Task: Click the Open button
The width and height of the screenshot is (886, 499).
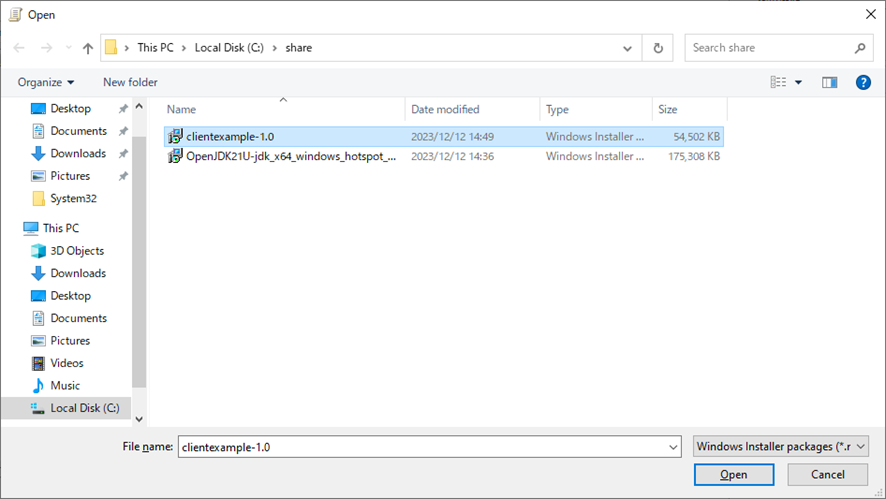Action: (x=733, y=475)
